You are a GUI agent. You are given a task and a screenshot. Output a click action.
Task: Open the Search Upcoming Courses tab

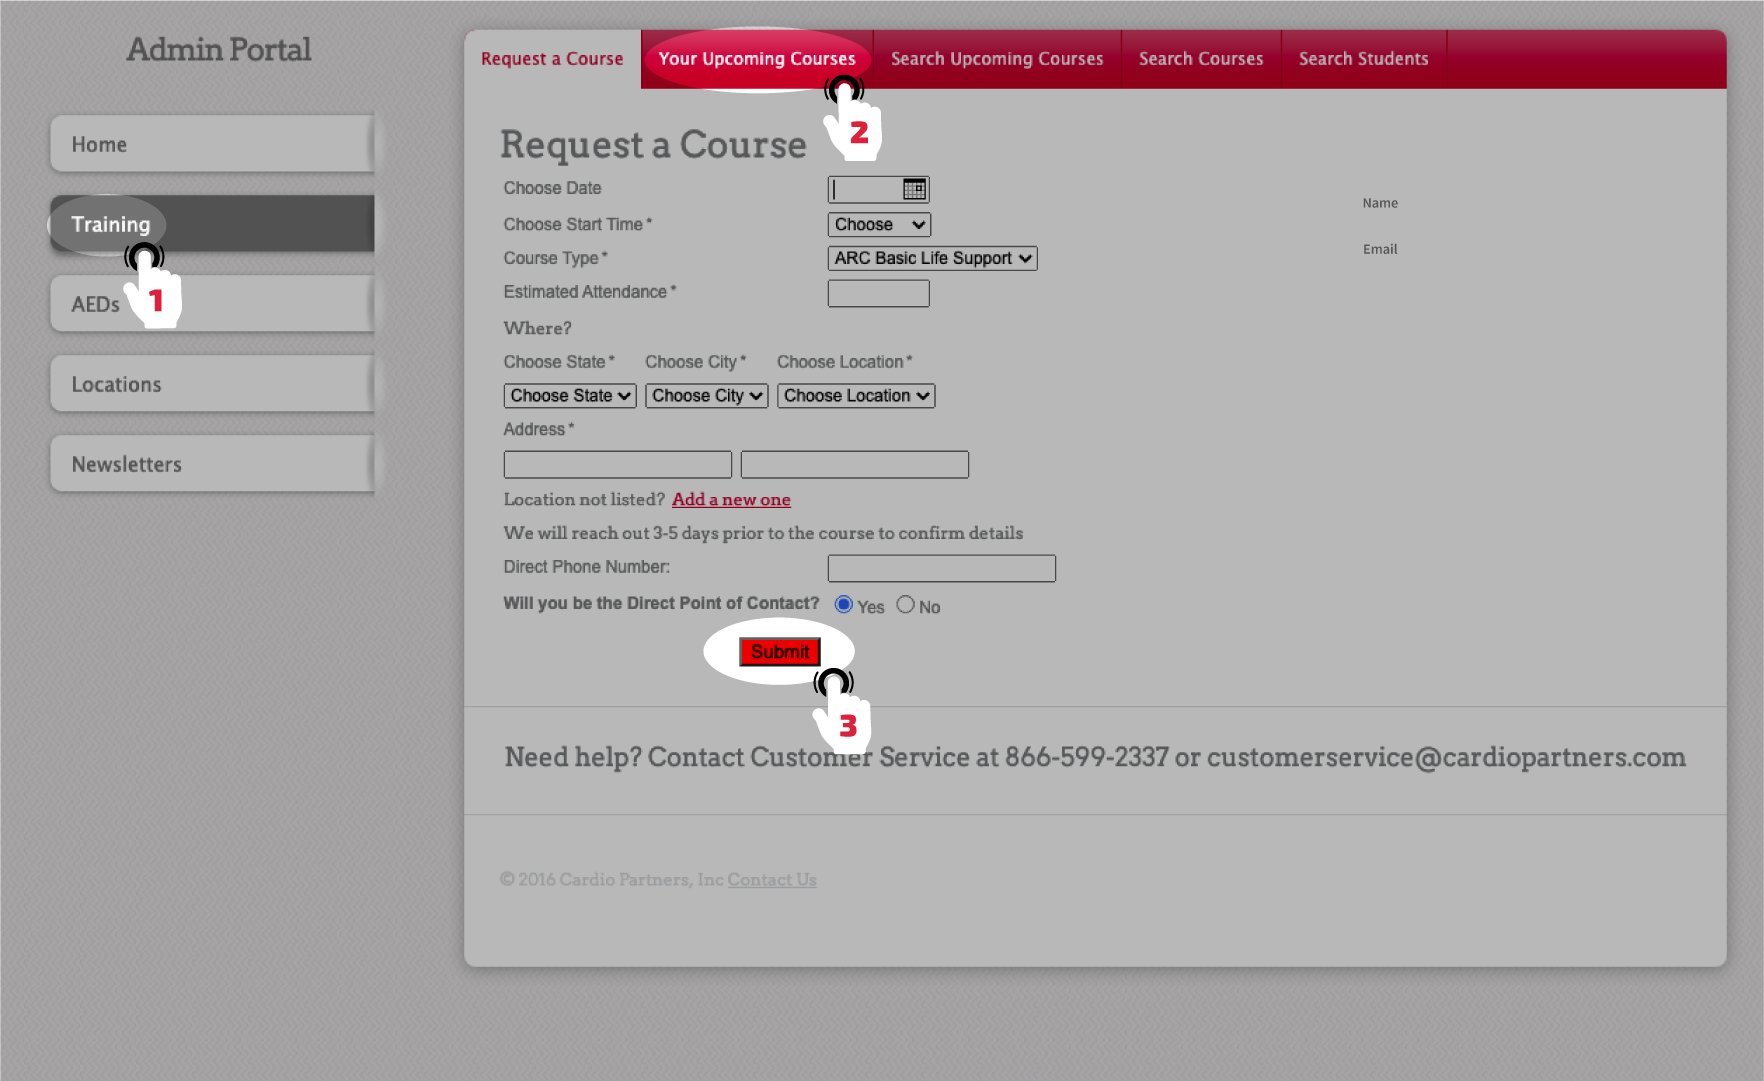coord(996,59)
